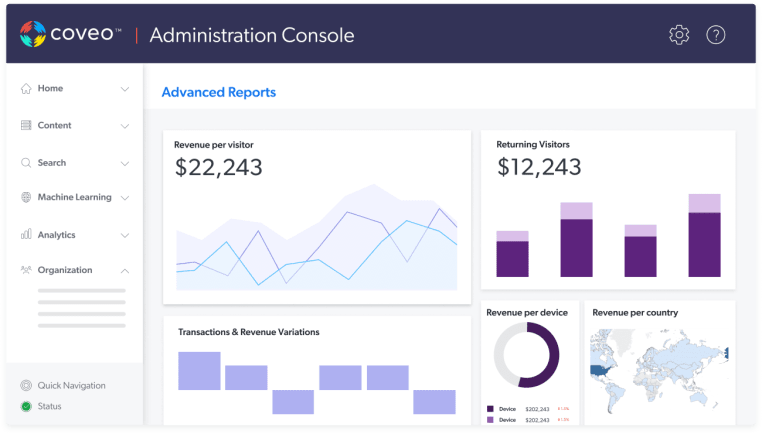Select the Analytics menu item
This screenshot has width=762, height=434.
[56, 235]
